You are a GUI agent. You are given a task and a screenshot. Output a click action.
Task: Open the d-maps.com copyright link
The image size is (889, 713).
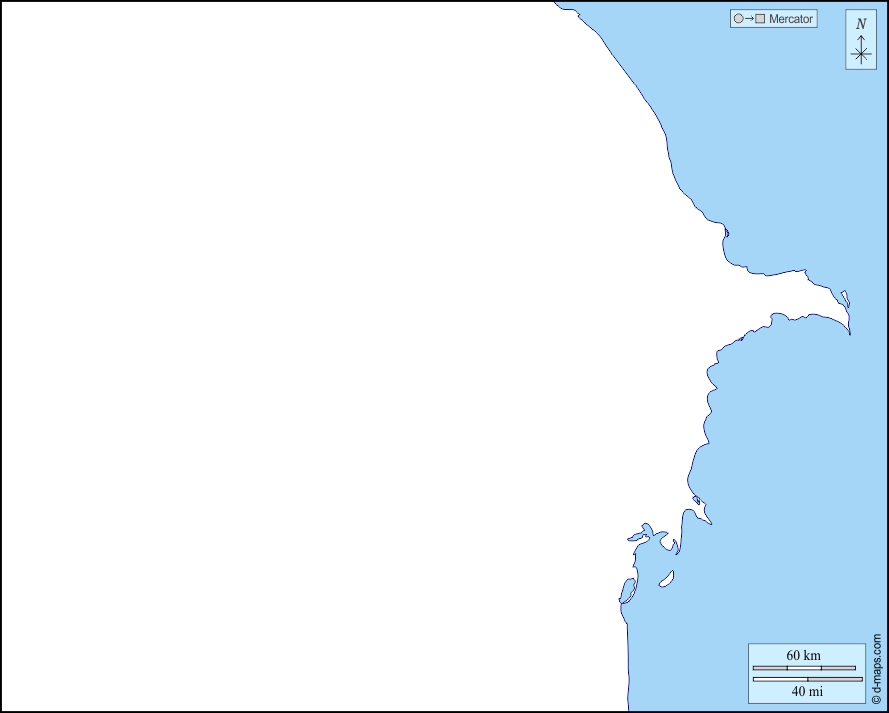pyautogui.click(x=877, y=669)
